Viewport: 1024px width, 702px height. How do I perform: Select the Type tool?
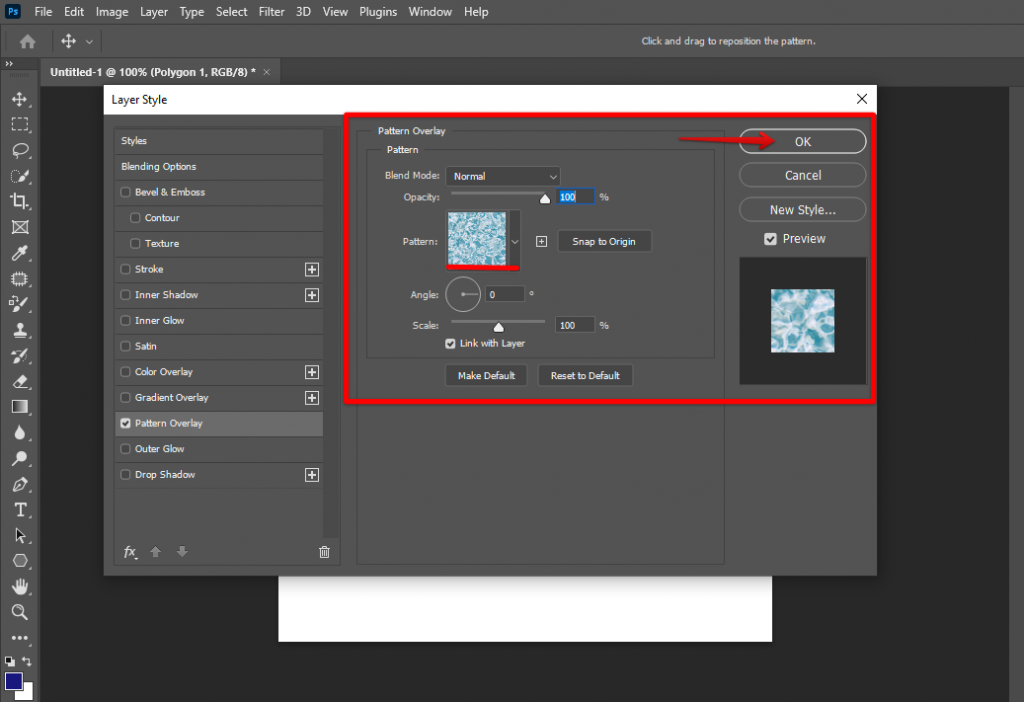(x=21, y=509)
